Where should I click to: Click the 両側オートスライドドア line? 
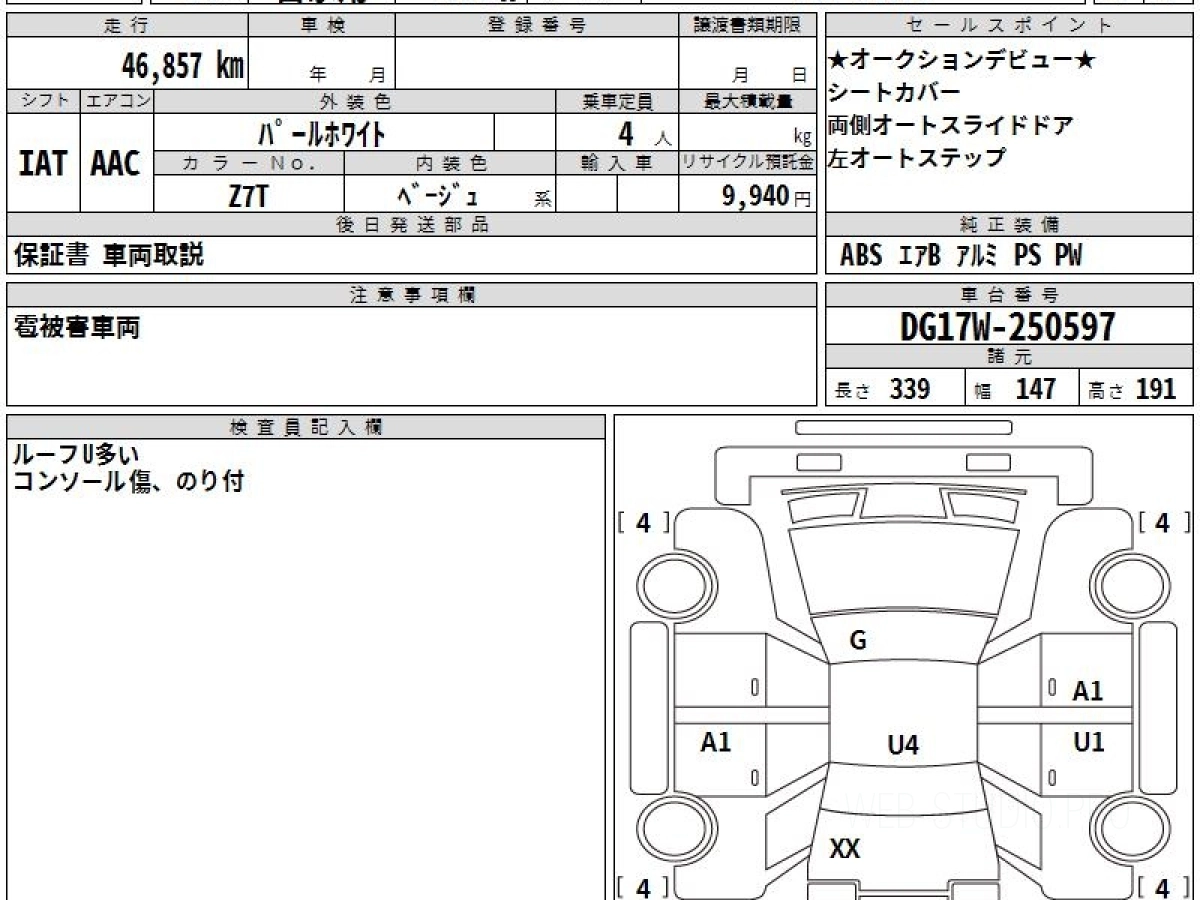951,126
